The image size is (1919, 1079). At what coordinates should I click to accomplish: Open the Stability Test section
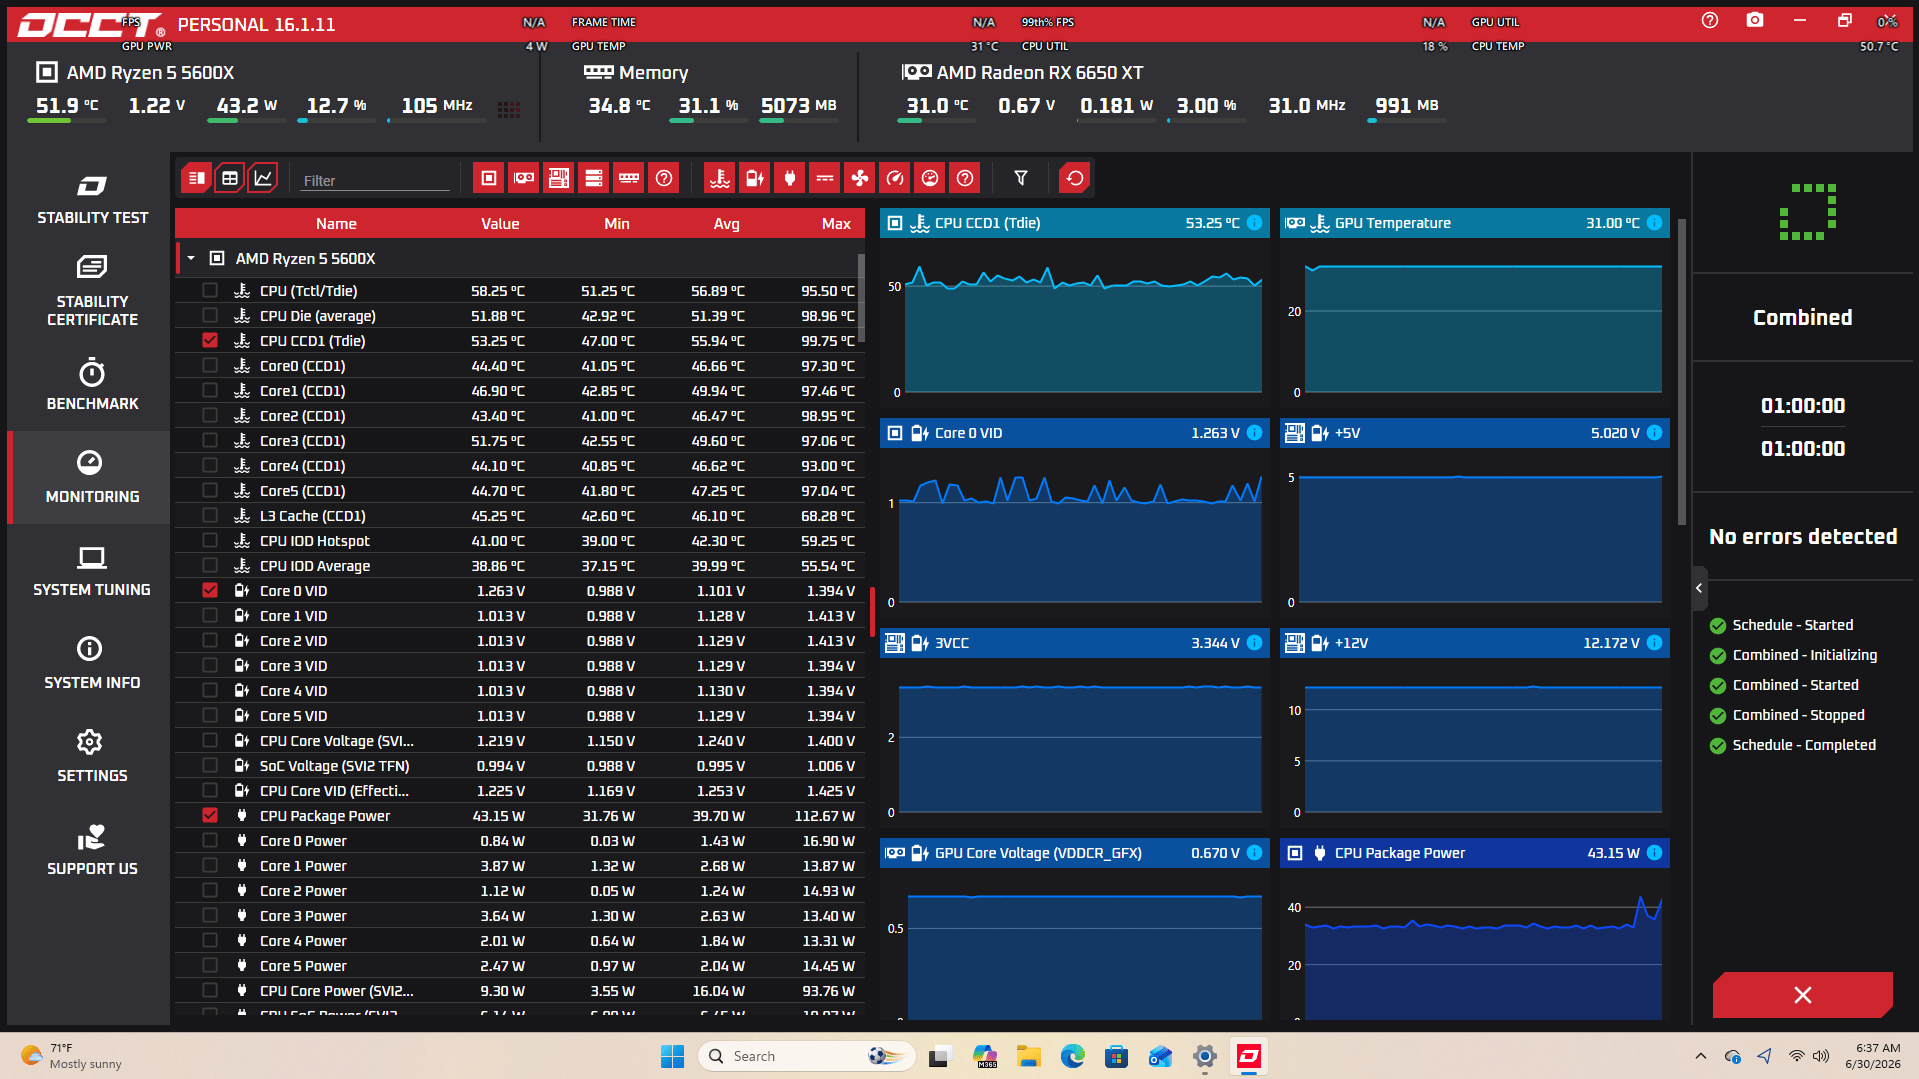(x=92, y=198)
